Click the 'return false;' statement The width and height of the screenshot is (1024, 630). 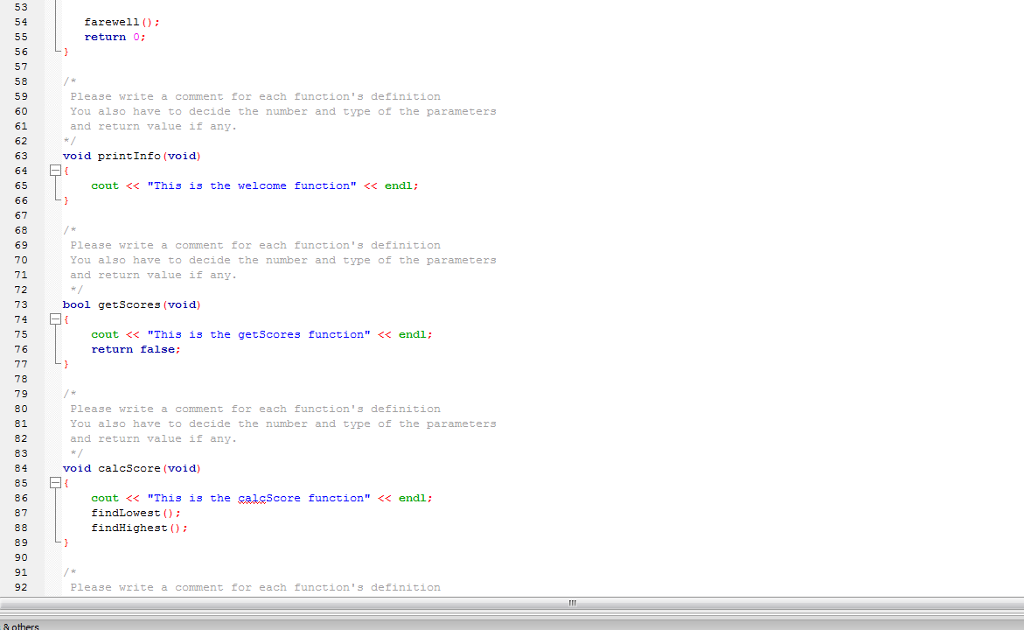[136, 350]
